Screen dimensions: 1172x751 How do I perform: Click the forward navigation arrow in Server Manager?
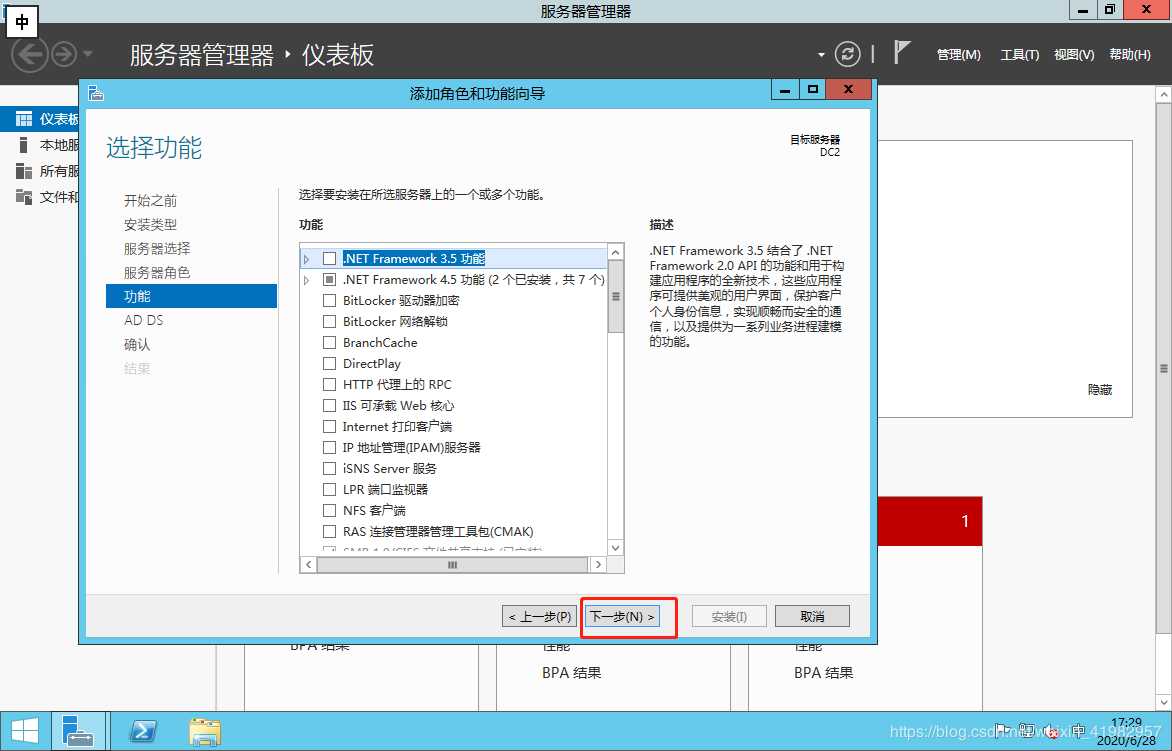(x=64, y=55)
